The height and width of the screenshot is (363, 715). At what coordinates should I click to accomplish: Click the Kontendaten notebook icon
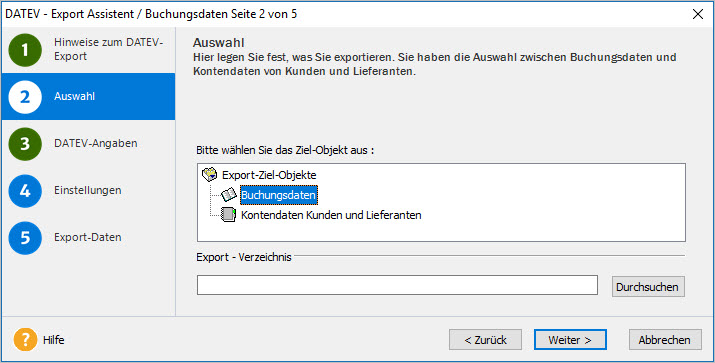pos(228,215)
